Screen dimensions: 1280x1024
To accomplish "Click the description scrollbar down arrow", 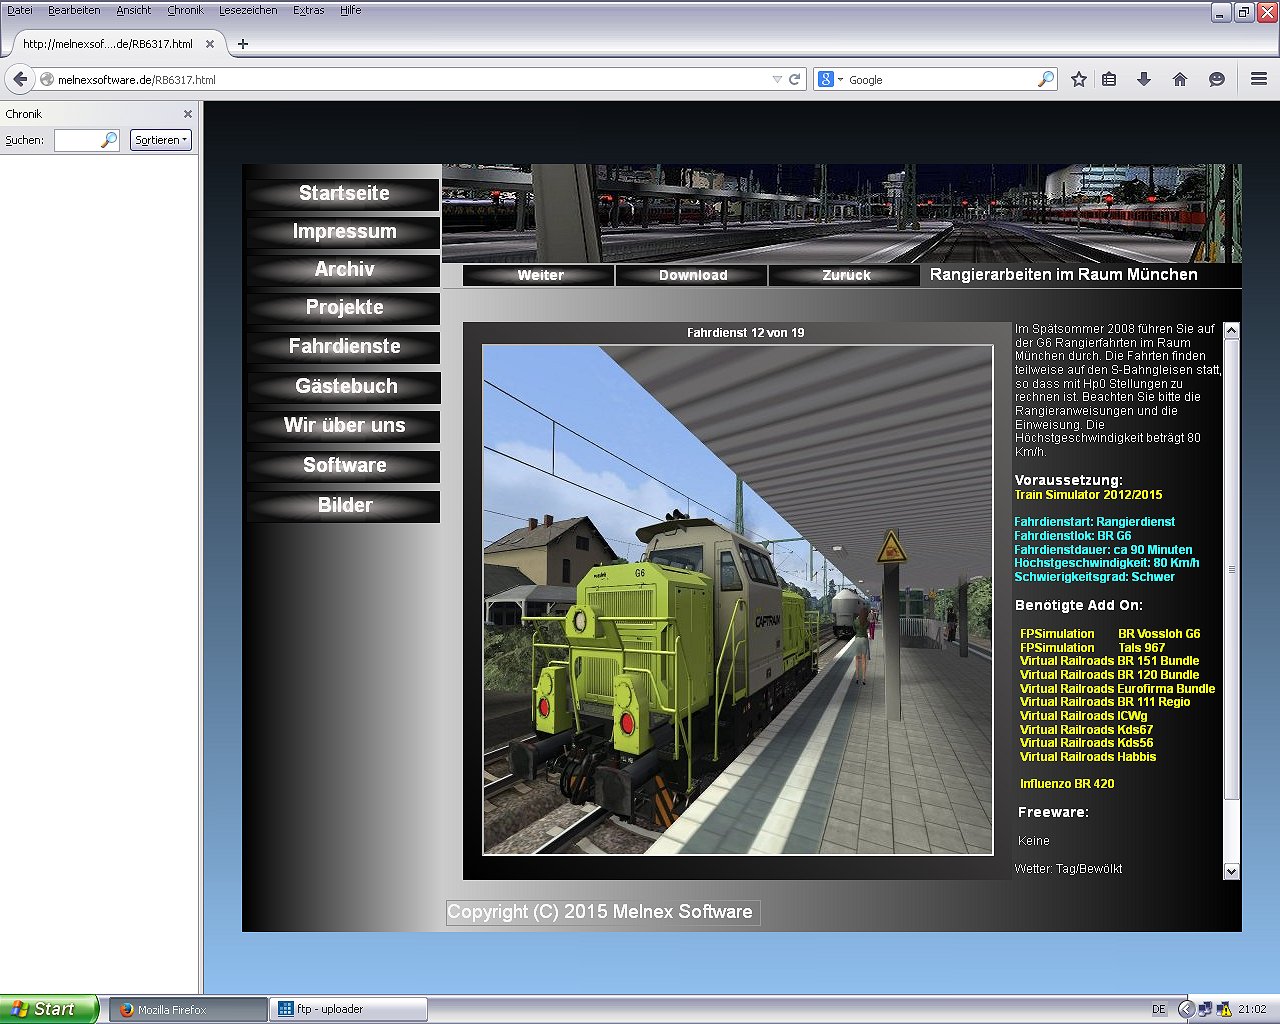I will [1232, 871].
